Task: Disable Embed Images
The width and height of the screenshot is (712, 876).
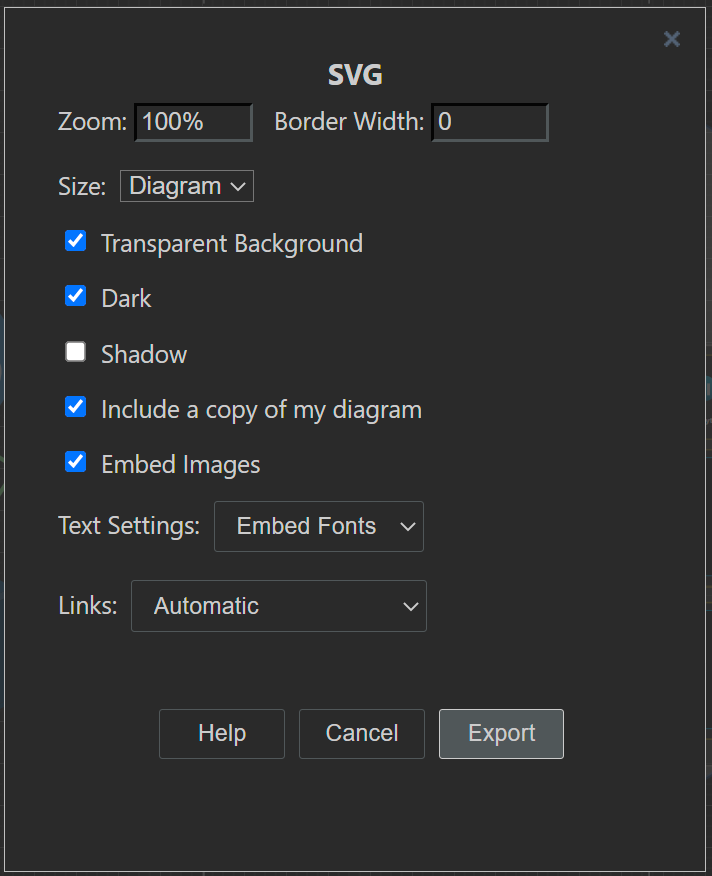Action: [75, 461]
